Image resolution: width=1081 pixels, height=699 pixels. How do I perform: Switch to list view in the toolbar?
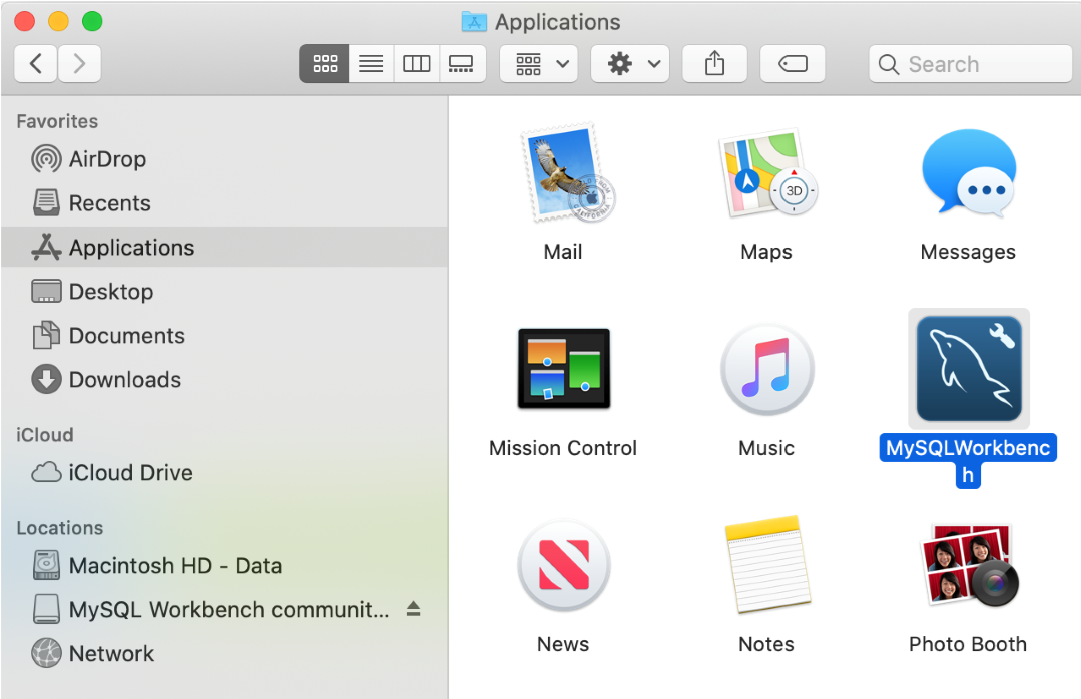click(x=370, y=63)
